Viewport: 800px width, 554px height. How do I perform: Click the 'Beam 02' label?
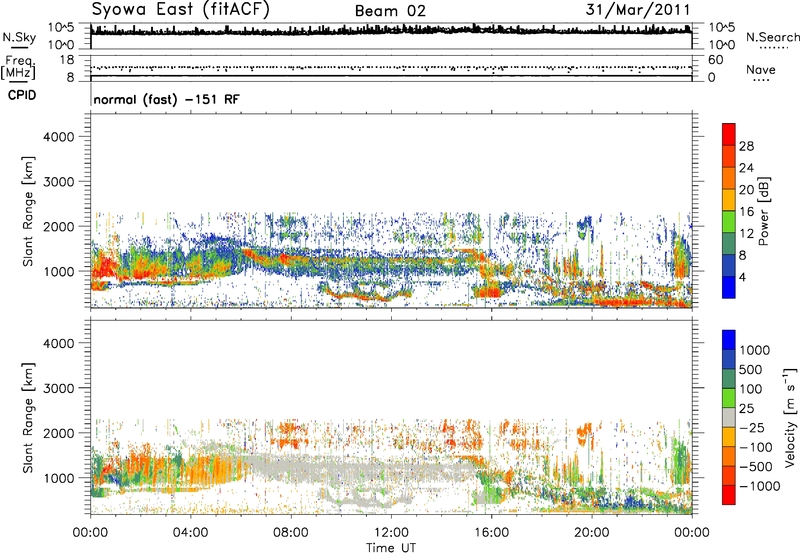click(390, 11)
